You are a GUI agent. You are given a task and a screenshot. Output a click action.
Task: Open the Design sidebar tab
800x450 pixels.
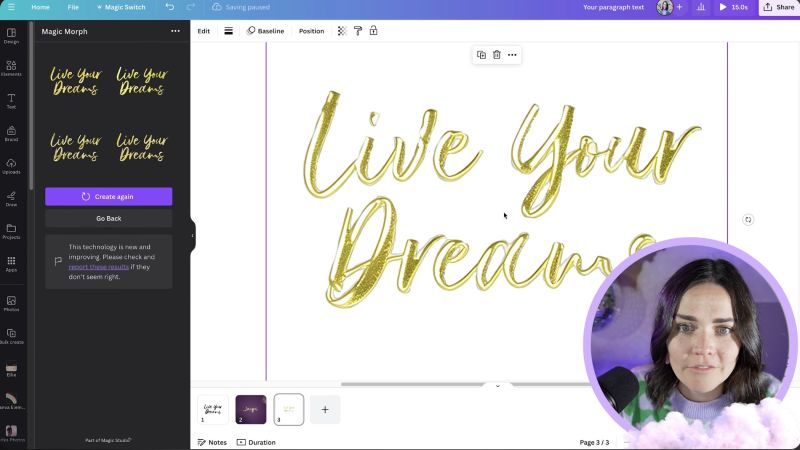tap(11, 36)
